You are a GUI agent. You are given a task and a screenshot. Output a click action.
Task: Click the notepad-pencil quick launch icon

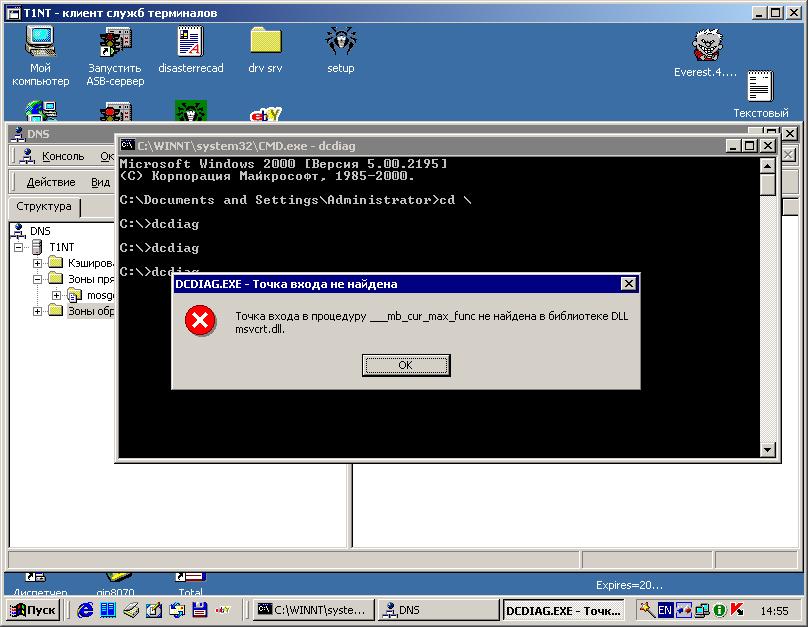(x=154, y=611)
